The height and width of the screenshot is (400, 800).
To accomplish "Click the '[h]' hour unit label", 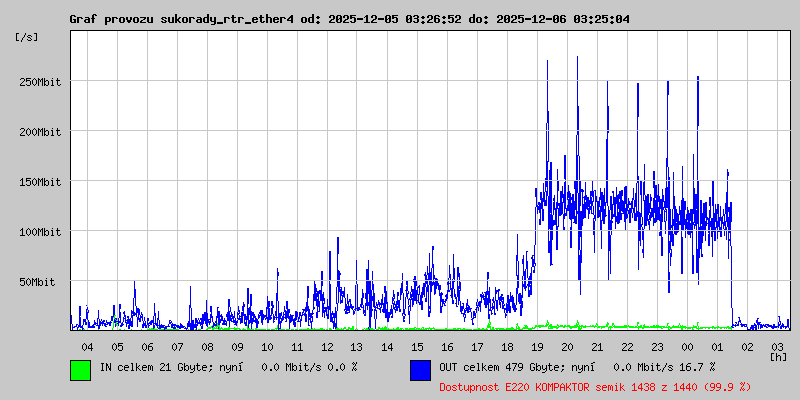I will coord(778,357).
